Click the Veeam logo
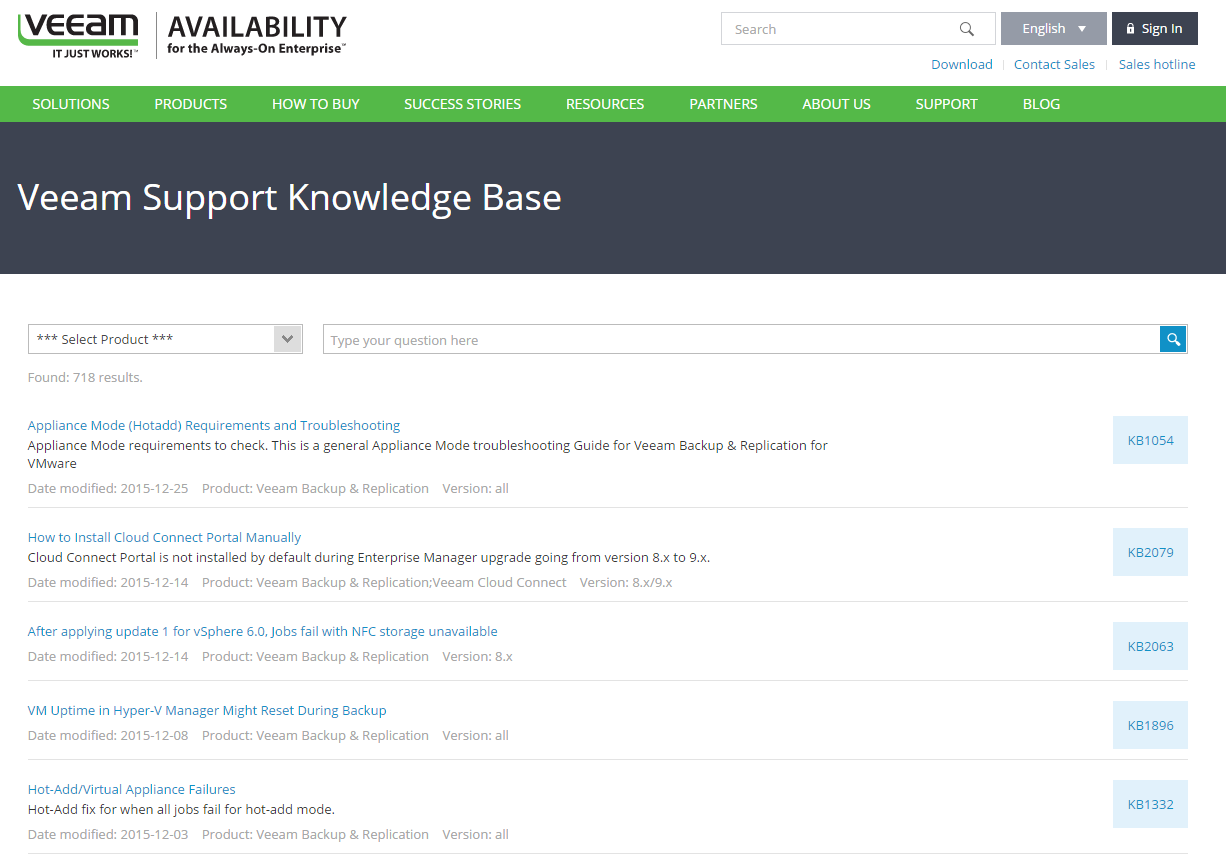 79,35
